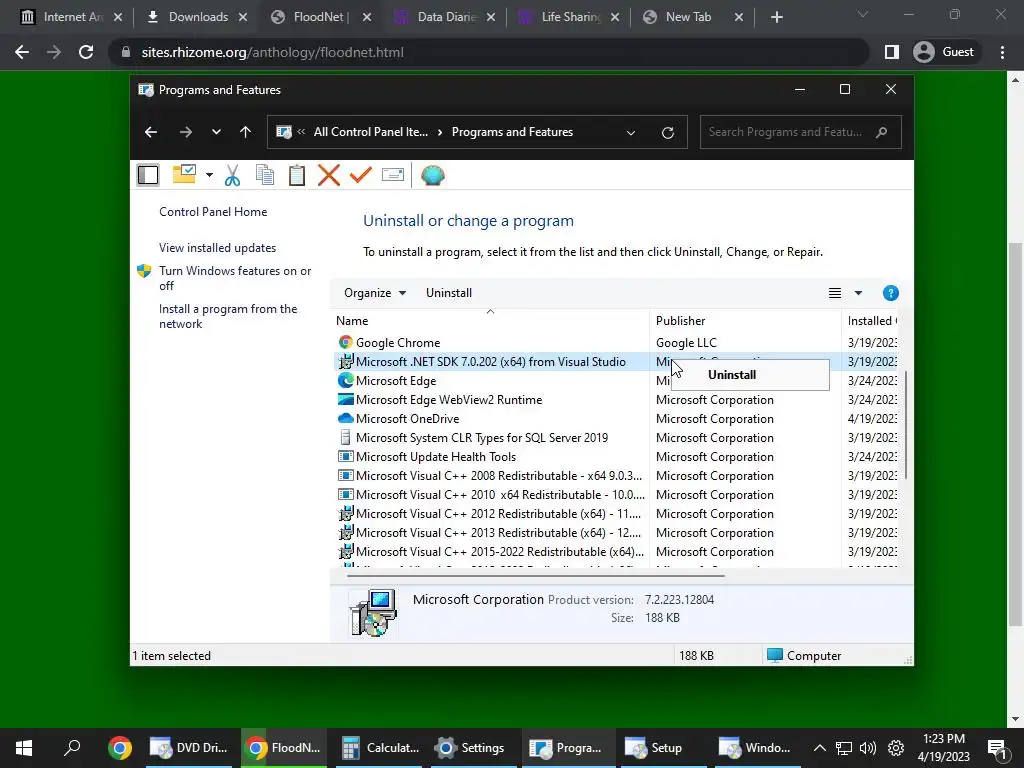Open a new browser tab with plus button
Screen dimensions: 1024x768
pyautogui.click(x=776, y=17)
